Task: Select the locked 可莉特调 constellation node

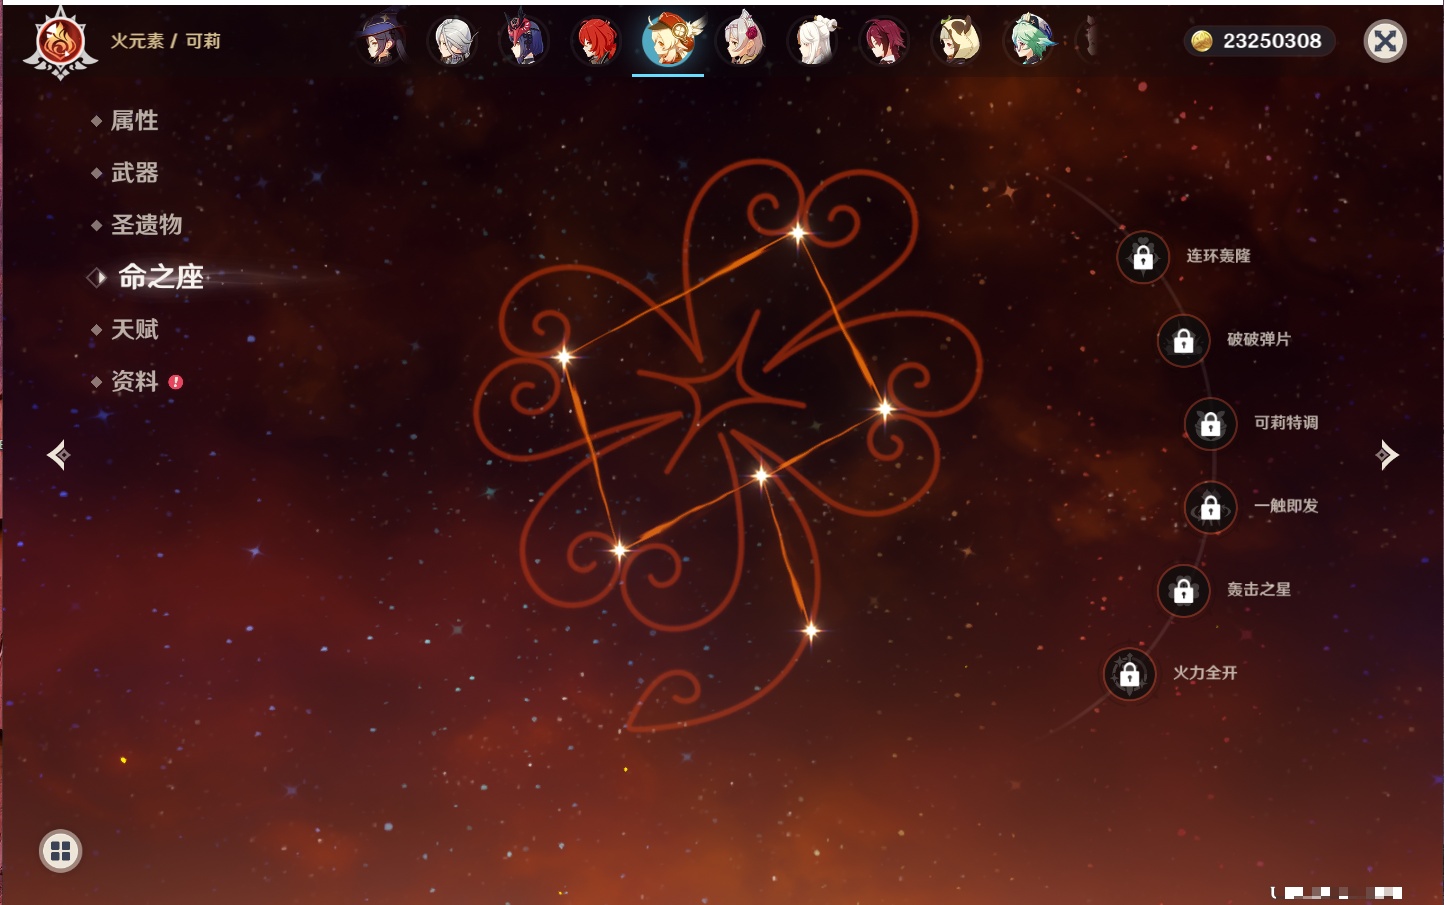Action: 1211,424
